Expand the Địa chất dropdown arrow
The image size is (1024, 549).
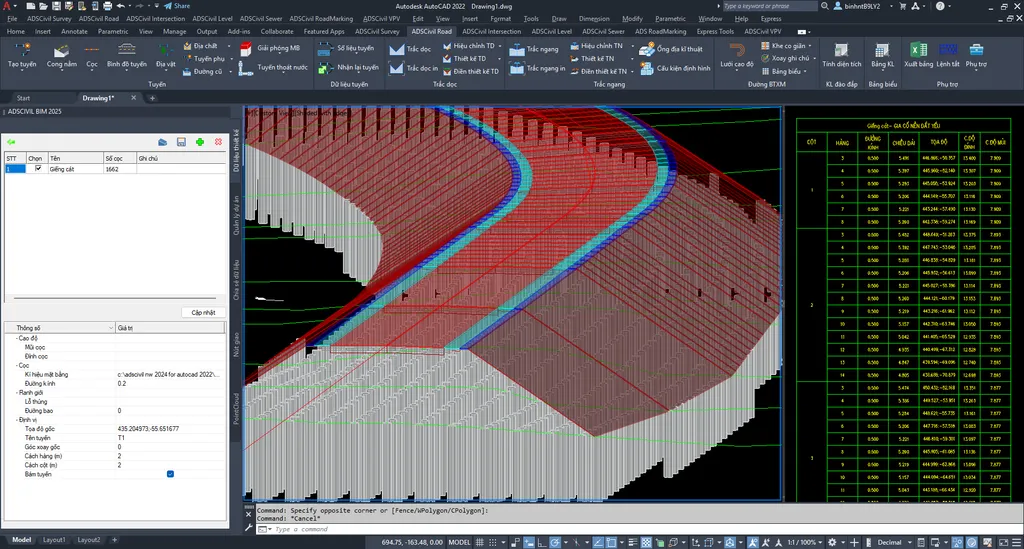pos(229,46)
